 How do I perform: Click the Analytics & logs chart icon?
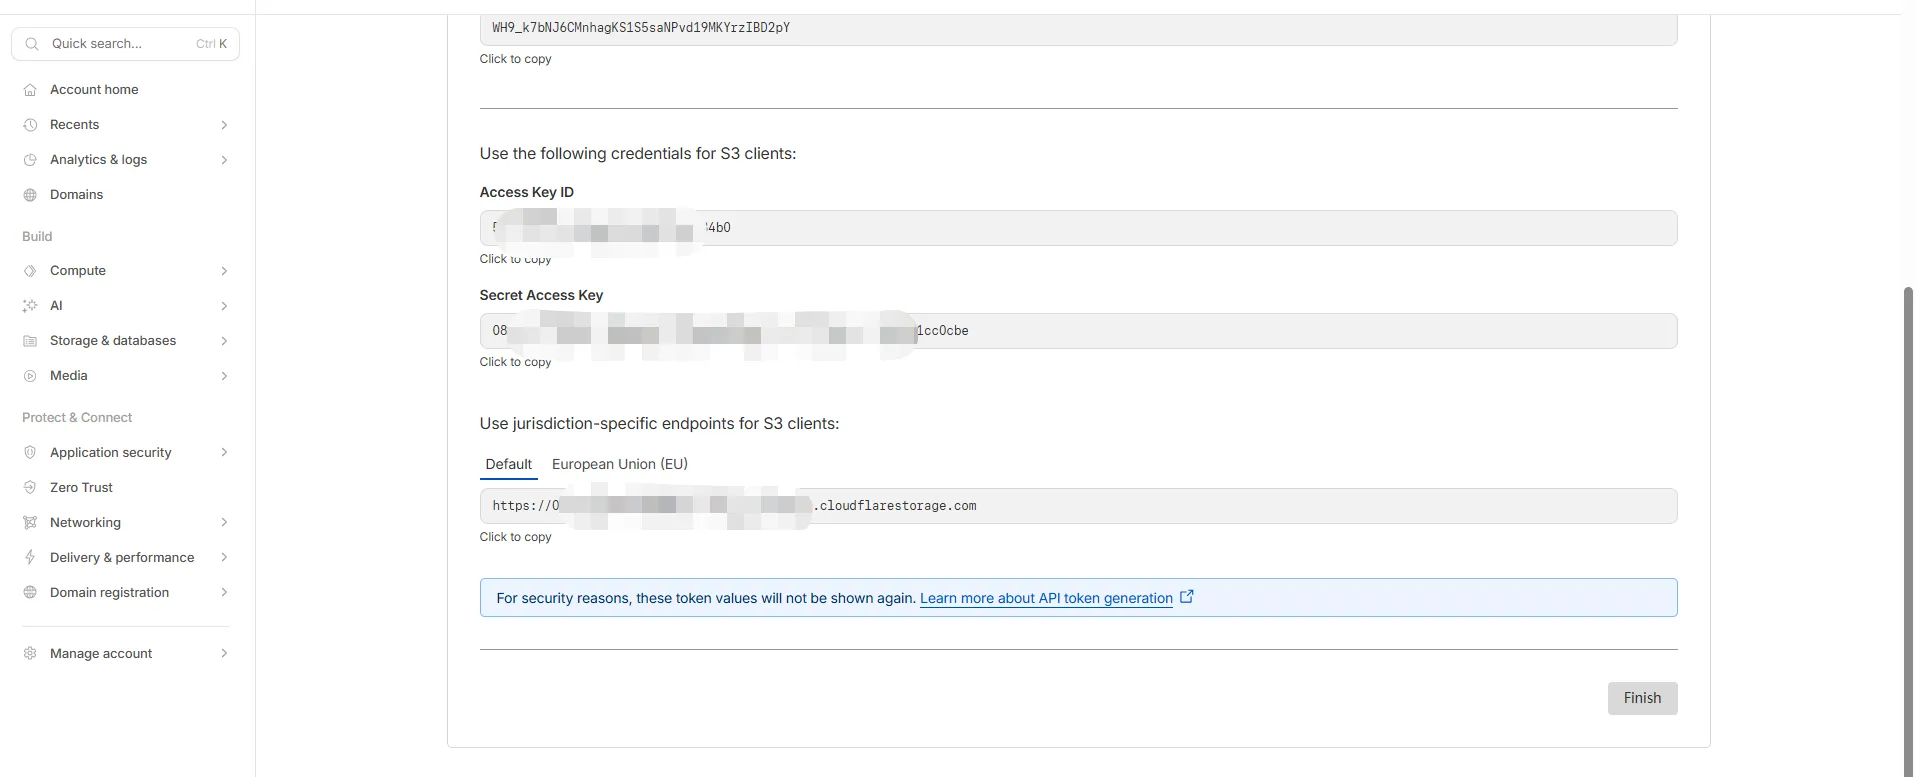click(30, 160)
